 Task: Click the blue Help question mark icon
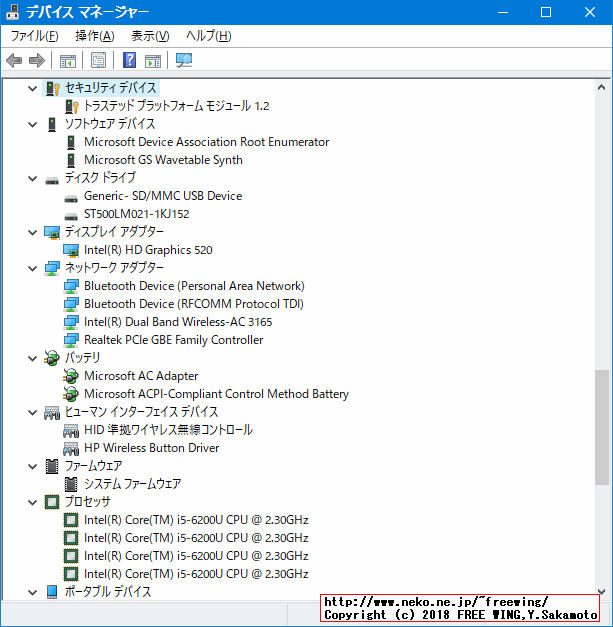pos(130,60)
